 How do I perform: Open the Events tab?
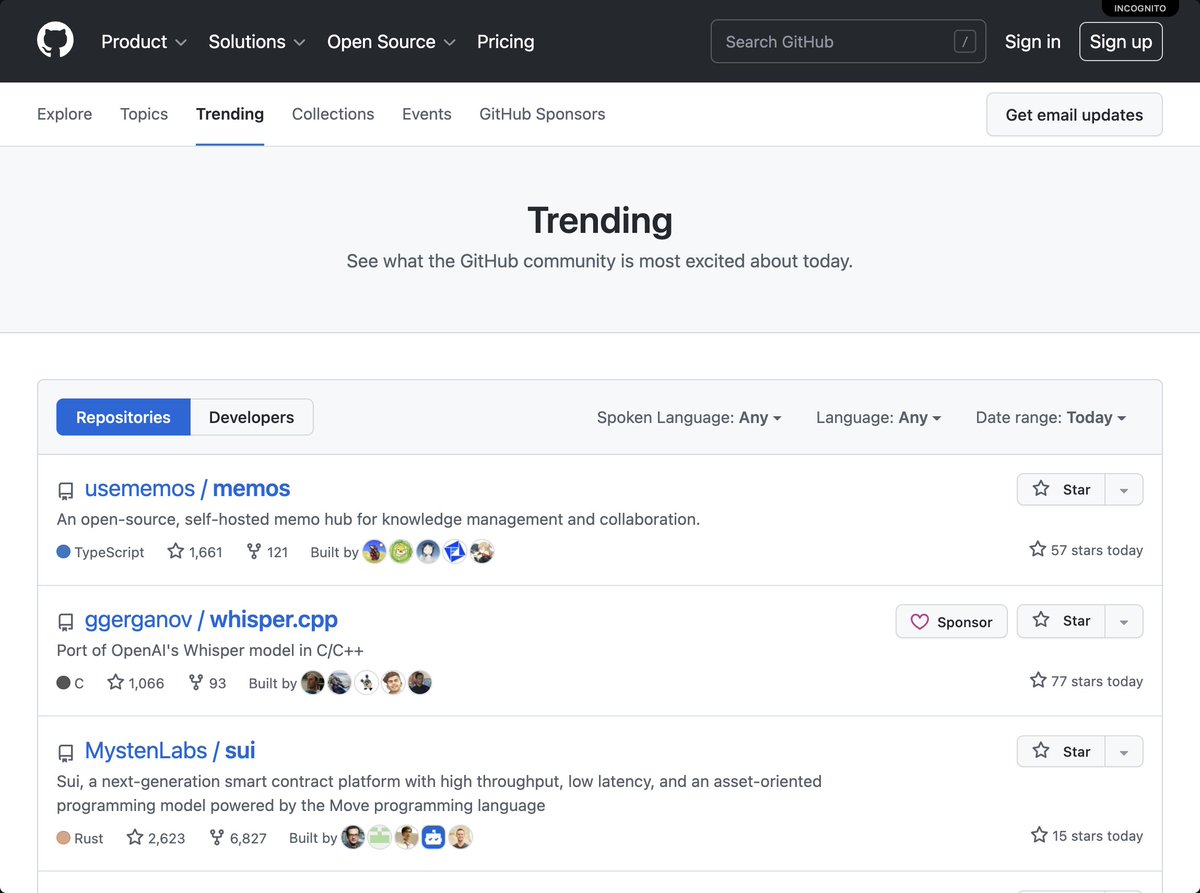[x=427, y=114]
